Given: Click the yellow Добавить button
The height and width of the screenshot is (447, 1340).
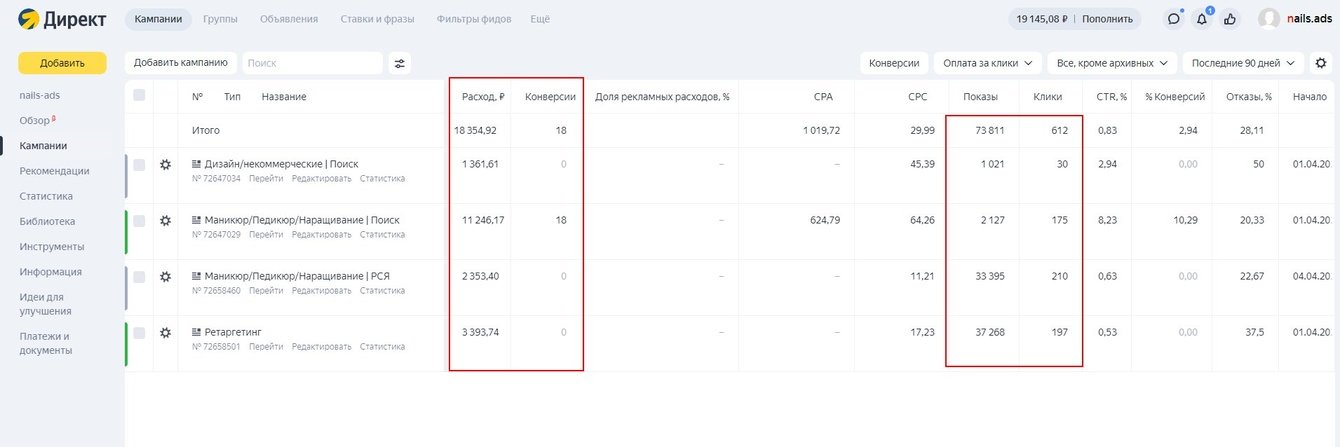Looking at the screenshot, I should click(62, 63).
